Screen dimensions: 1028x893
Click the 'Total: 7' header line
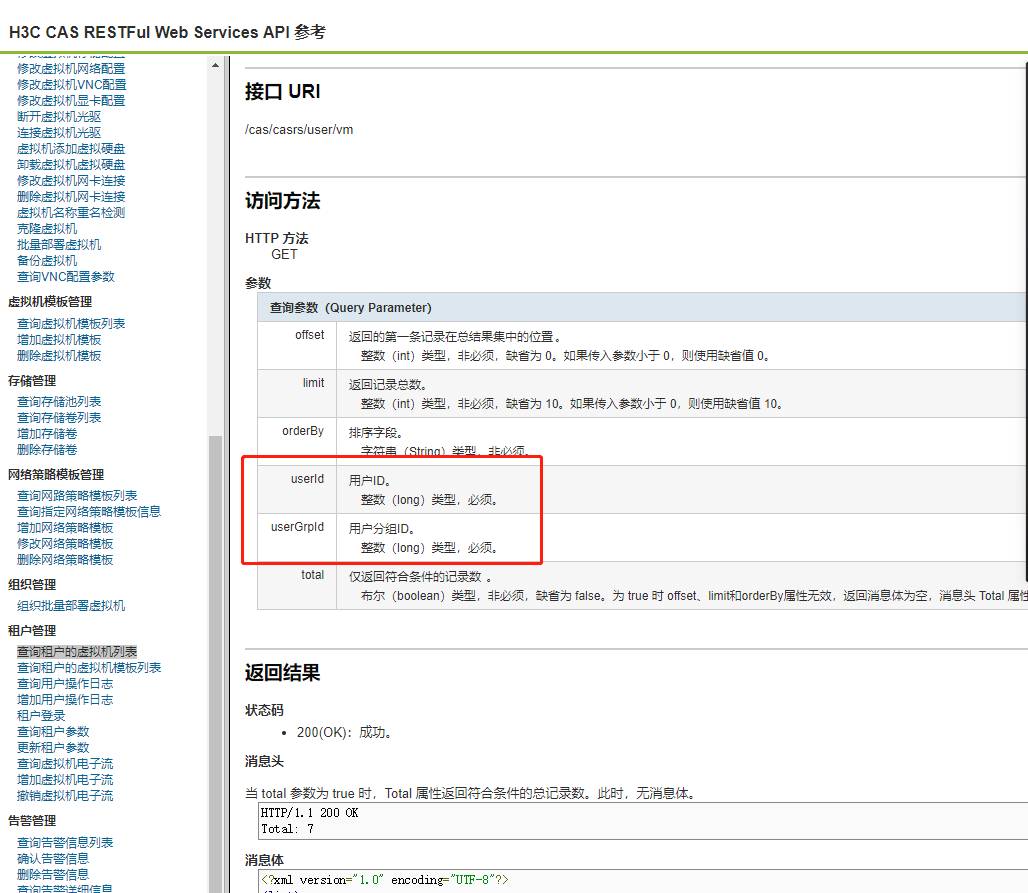point(287,829)
